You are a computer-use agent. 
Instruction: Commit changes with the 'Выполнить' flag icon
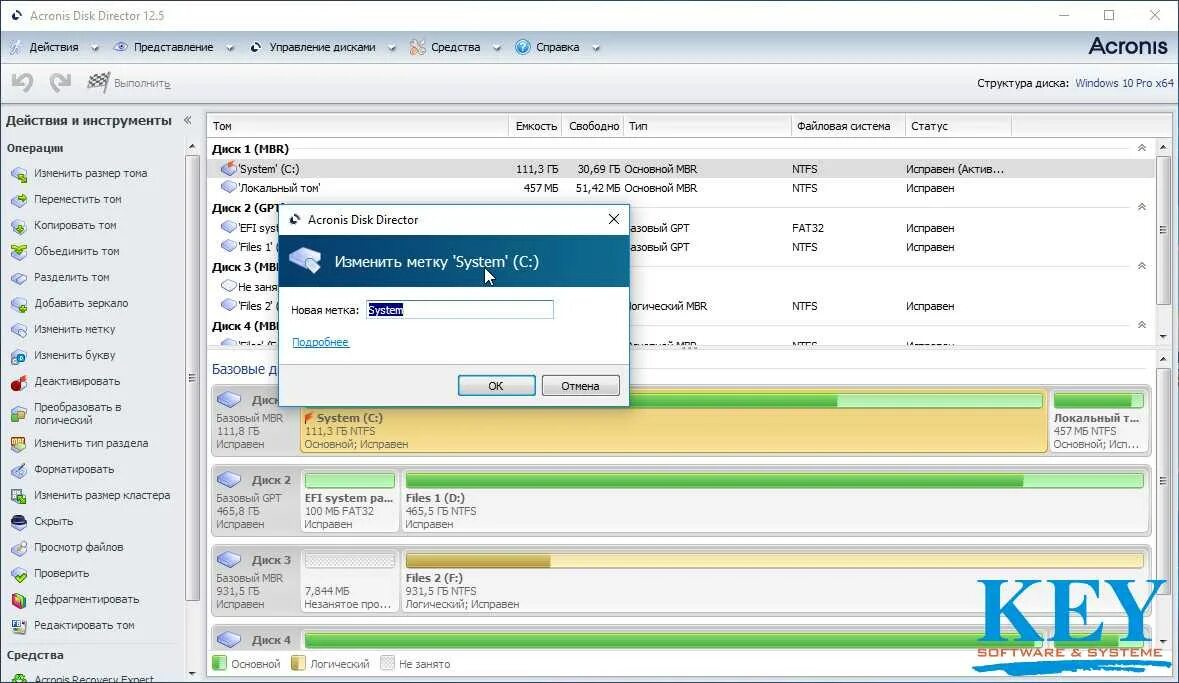coord(97,82)
